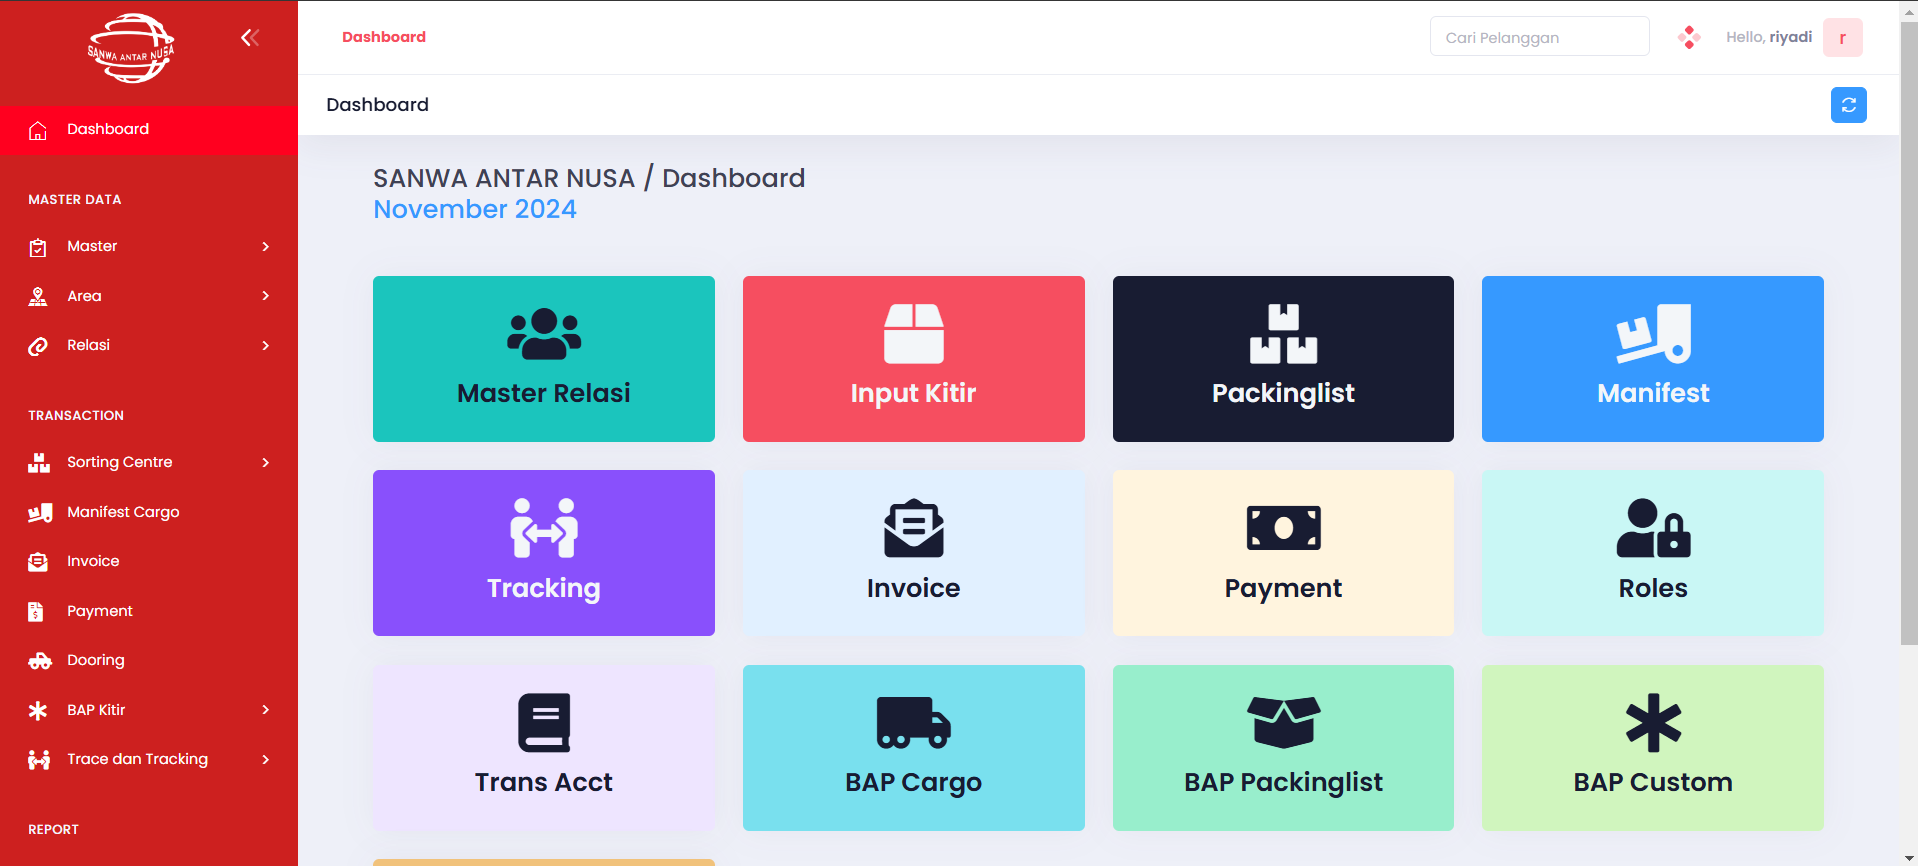The image size is (1918, 866).
Task: Open the Master Relasi people icon tile
Action: pos(544,359)
